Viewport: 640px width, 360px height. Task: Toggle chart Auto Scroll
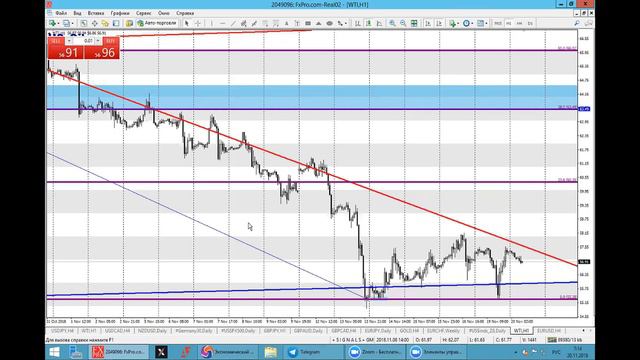pyautogui.click(x=428, y=23)
